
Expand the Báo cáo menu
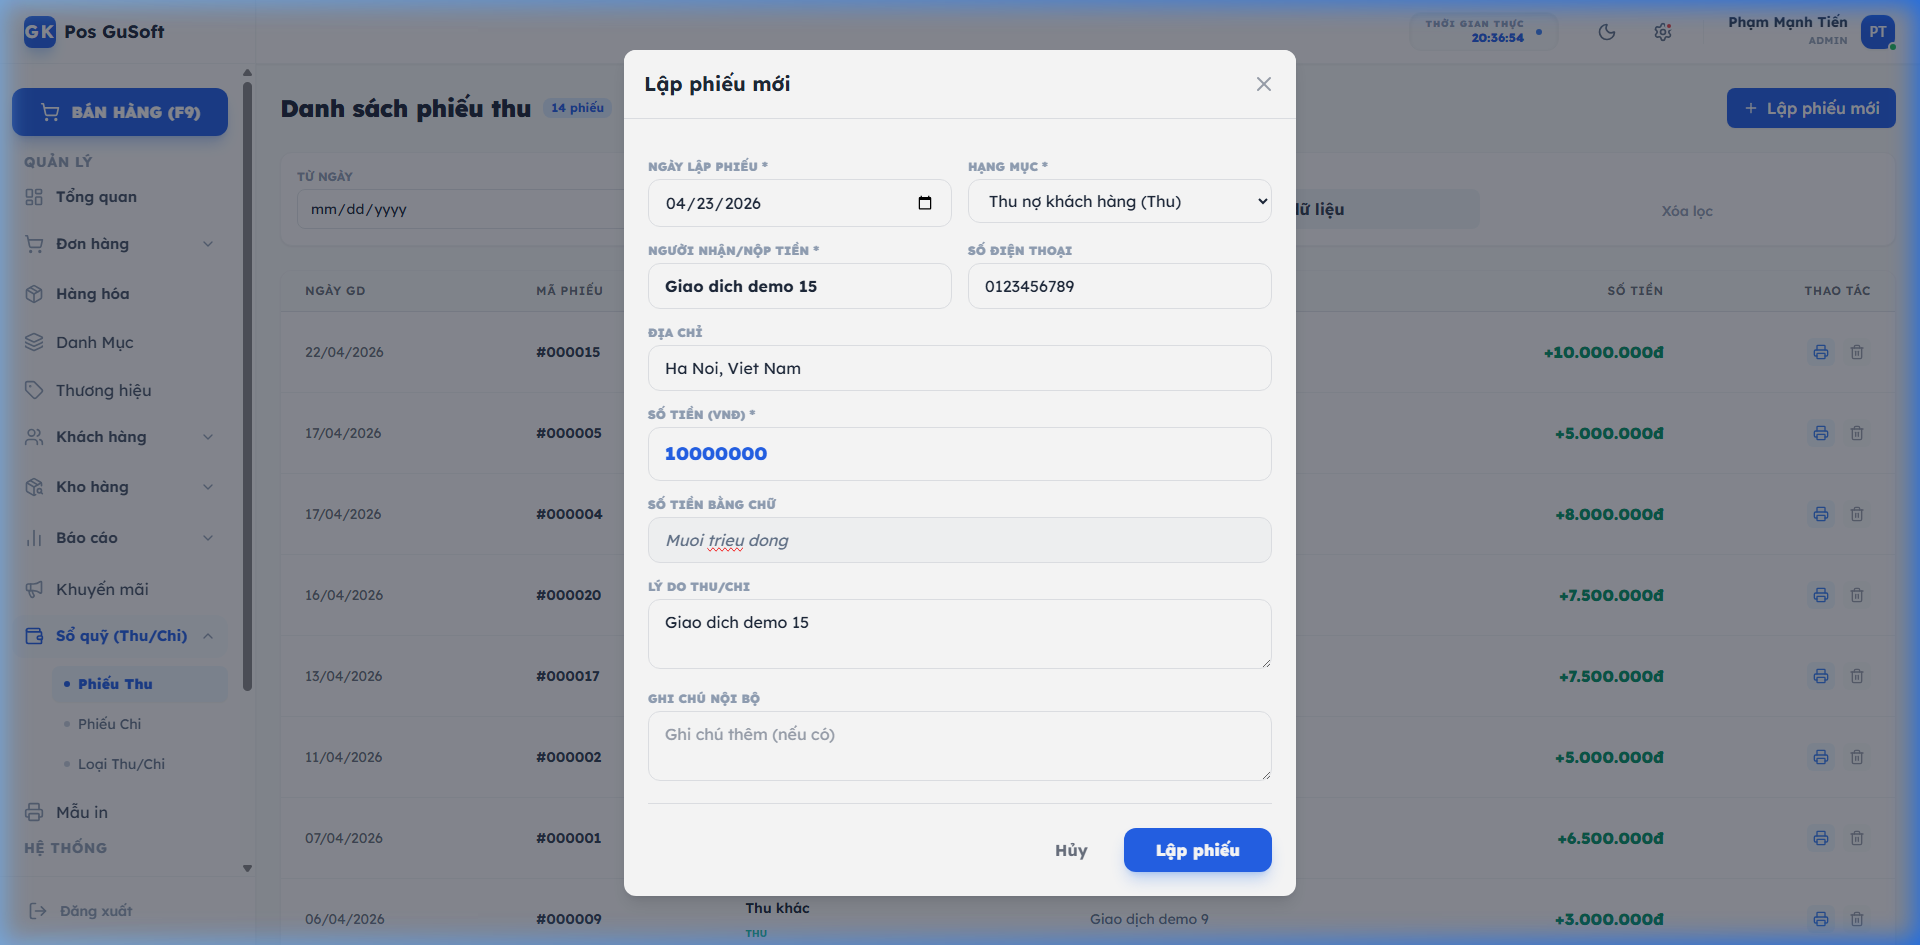coord(208,538)
